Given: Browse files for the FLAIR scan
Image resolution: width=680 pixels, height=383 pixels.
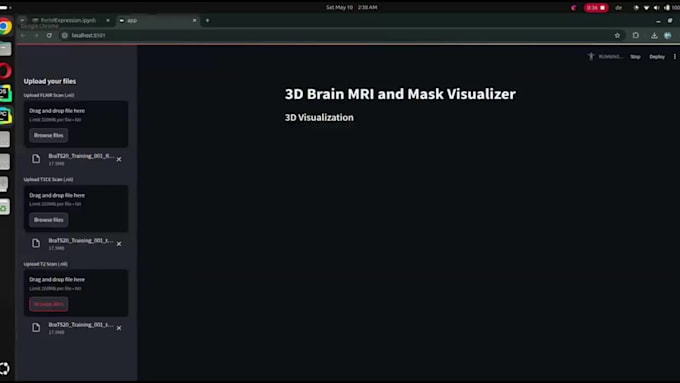Looking at the screenshot, I should point(49,135).
